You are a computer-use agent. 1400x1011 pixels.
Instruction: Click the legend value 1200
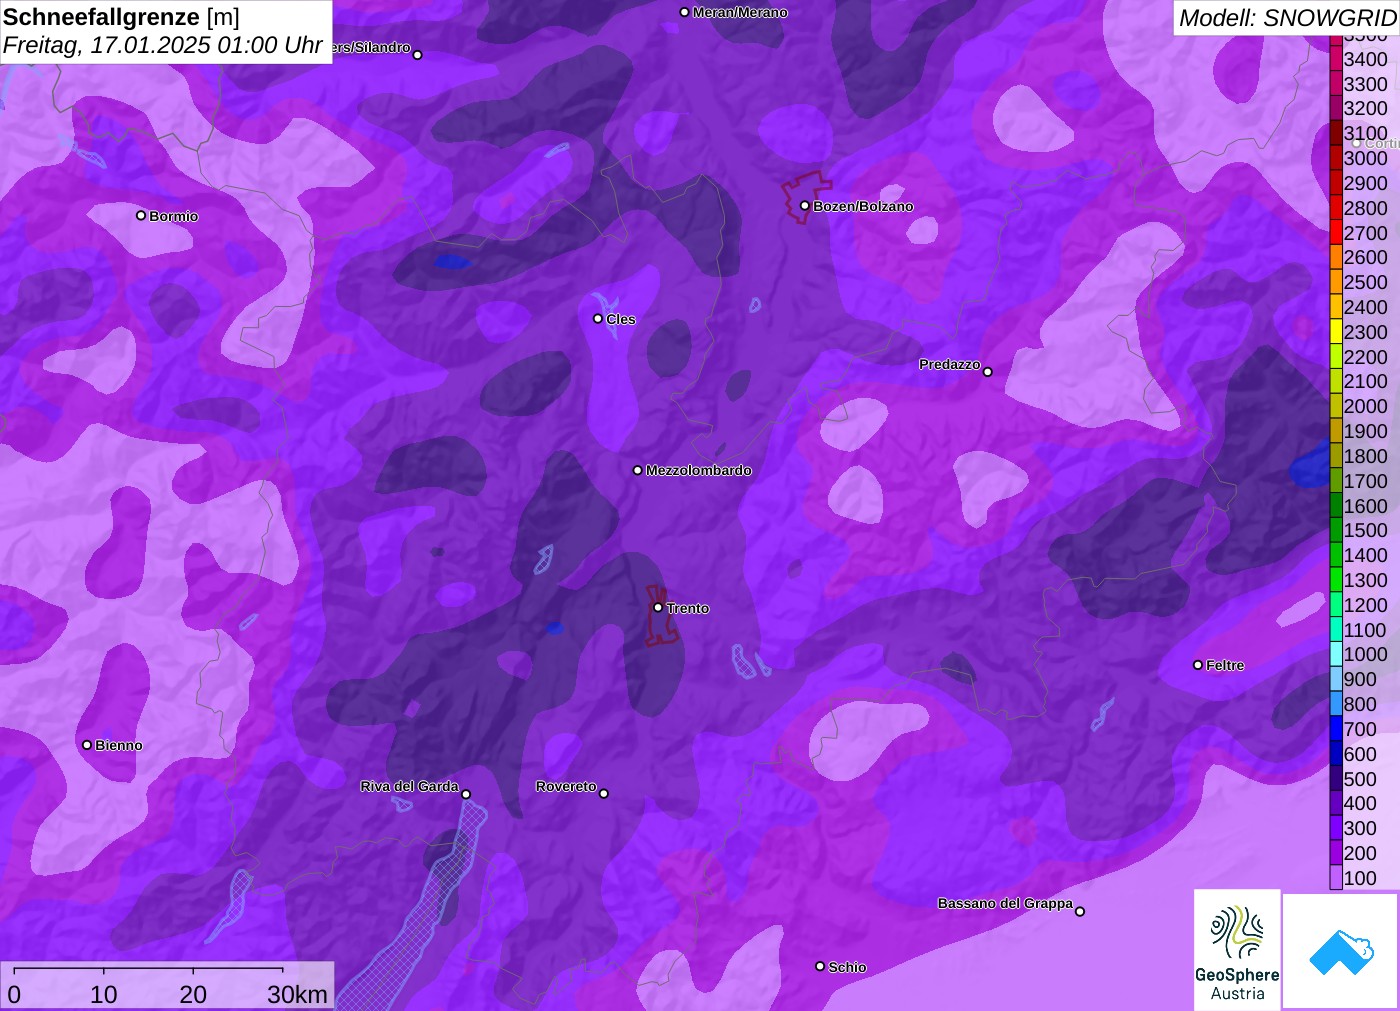pyautogui.click(x=1366, y=605)
